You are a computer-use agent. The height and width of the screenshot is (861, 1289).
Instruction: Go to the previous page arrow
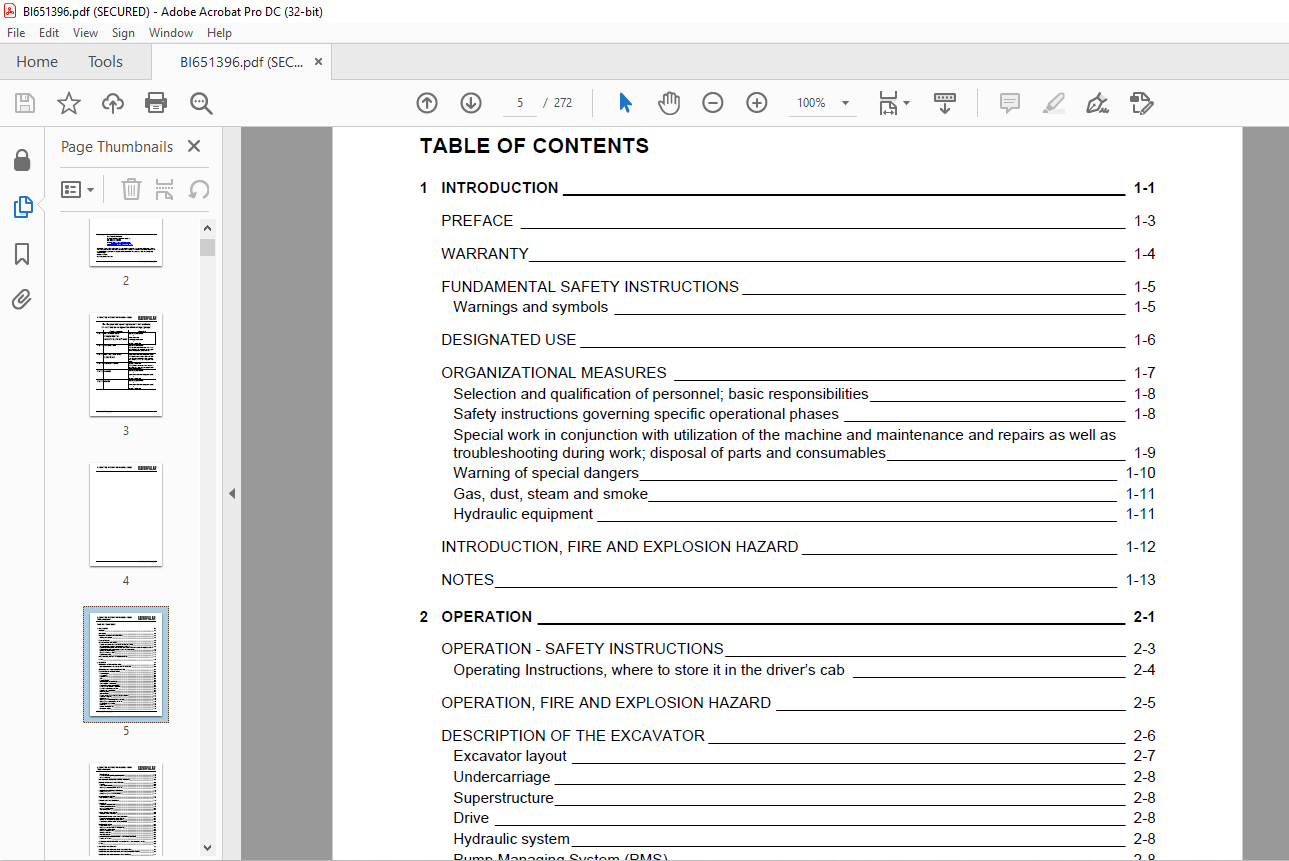point(427,102)
